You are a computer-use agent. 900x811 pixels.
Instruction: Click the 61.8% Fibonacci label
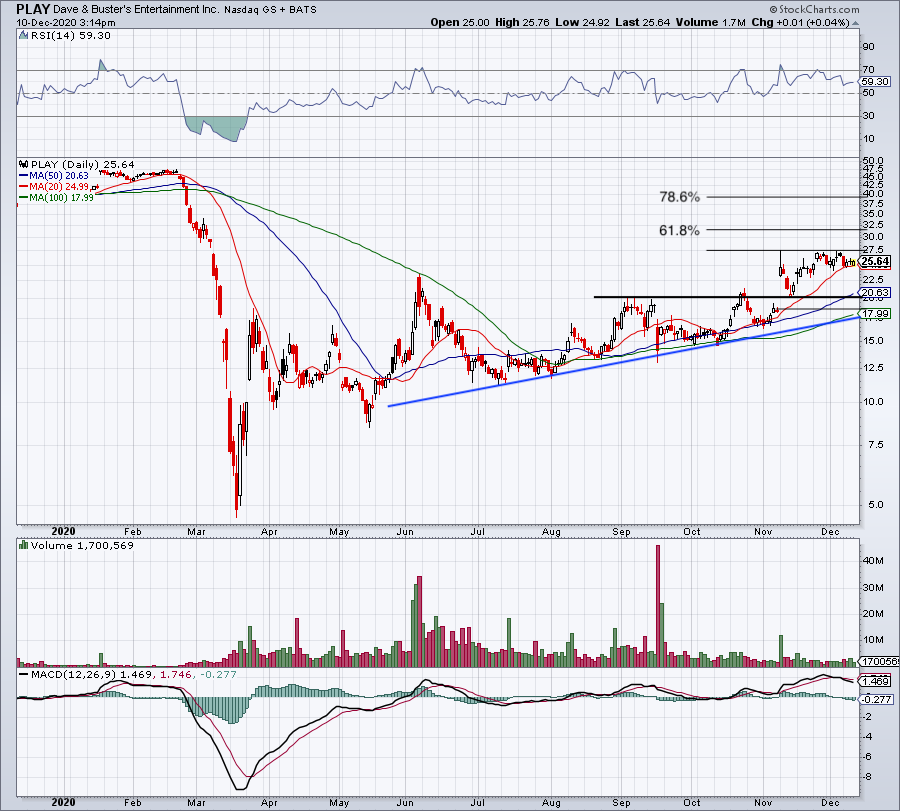(680, 230)
